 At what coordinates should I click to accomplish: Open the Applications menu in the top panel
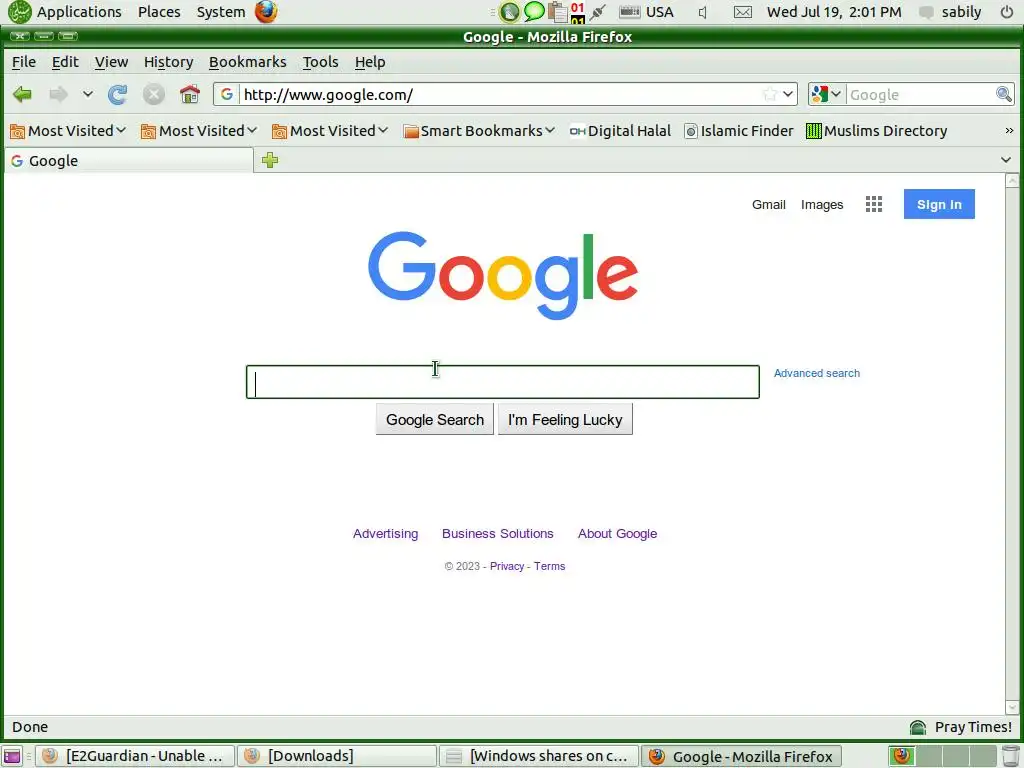pos(78,12)
